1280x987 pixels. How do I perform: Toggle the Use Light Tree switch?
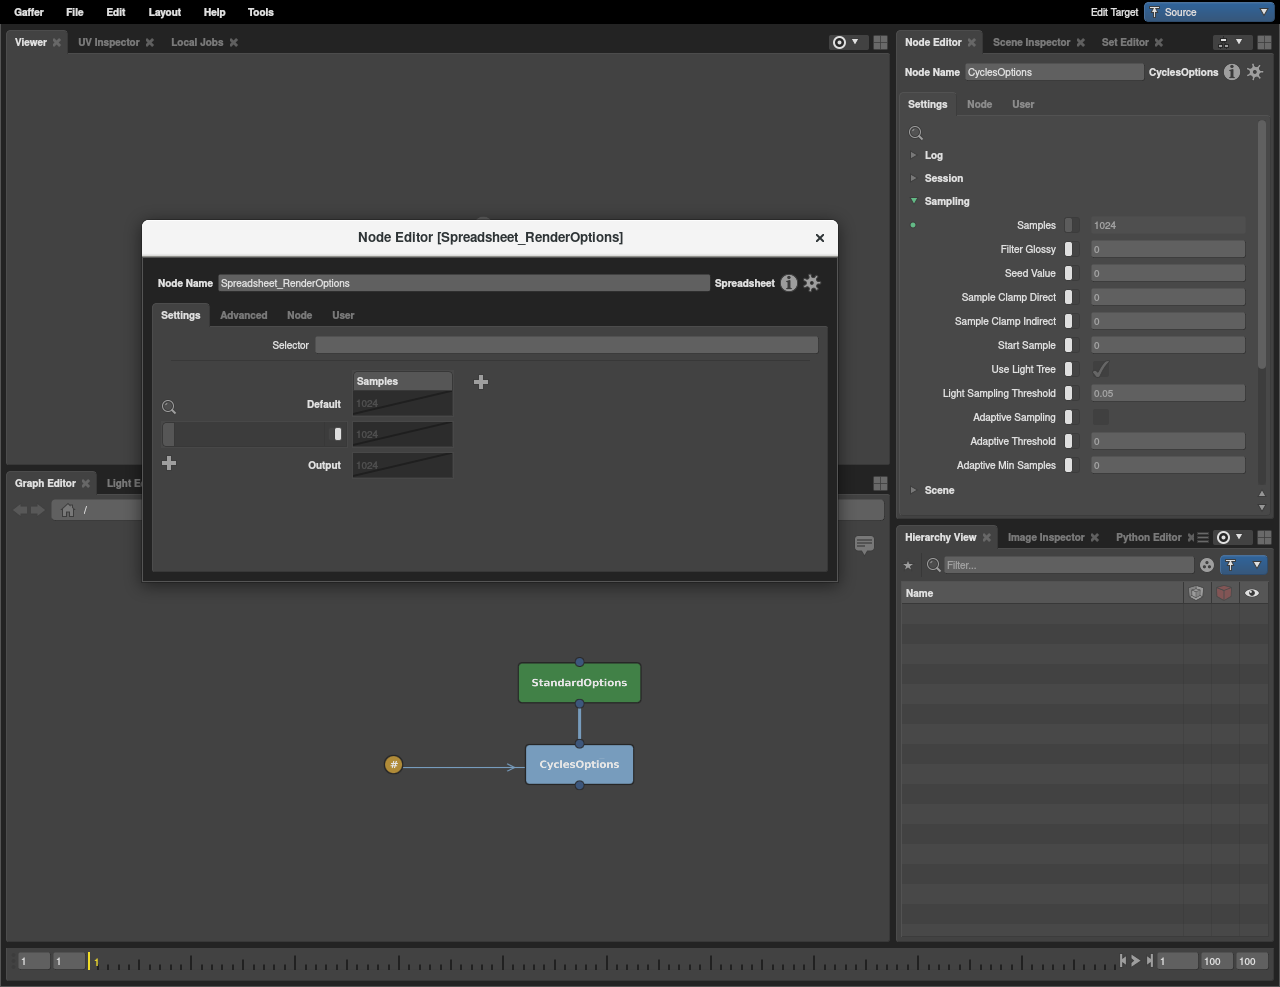(x=1070, y=369)
